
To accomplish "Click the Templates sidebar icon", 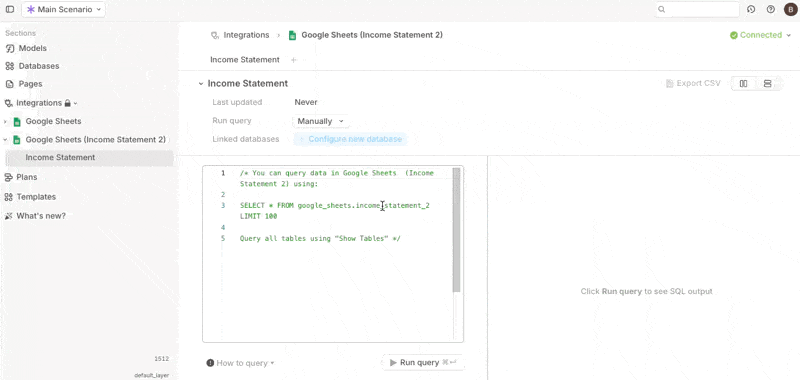I will point(8,197).
